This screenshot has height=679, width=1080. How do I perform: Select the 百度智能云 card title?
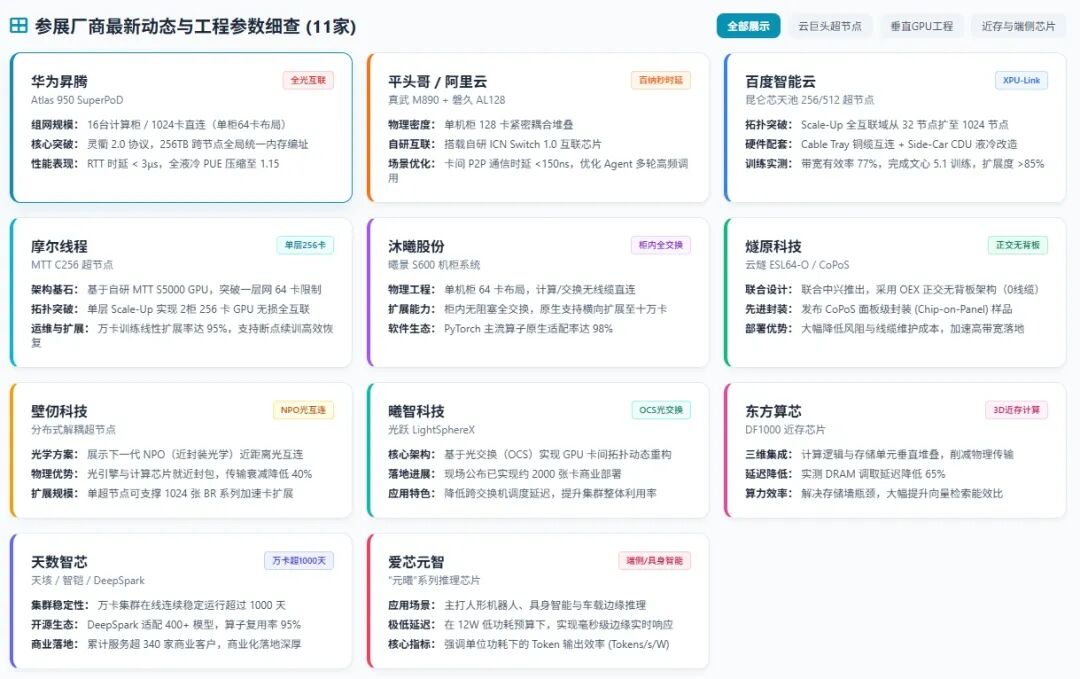tap(780, 81)
